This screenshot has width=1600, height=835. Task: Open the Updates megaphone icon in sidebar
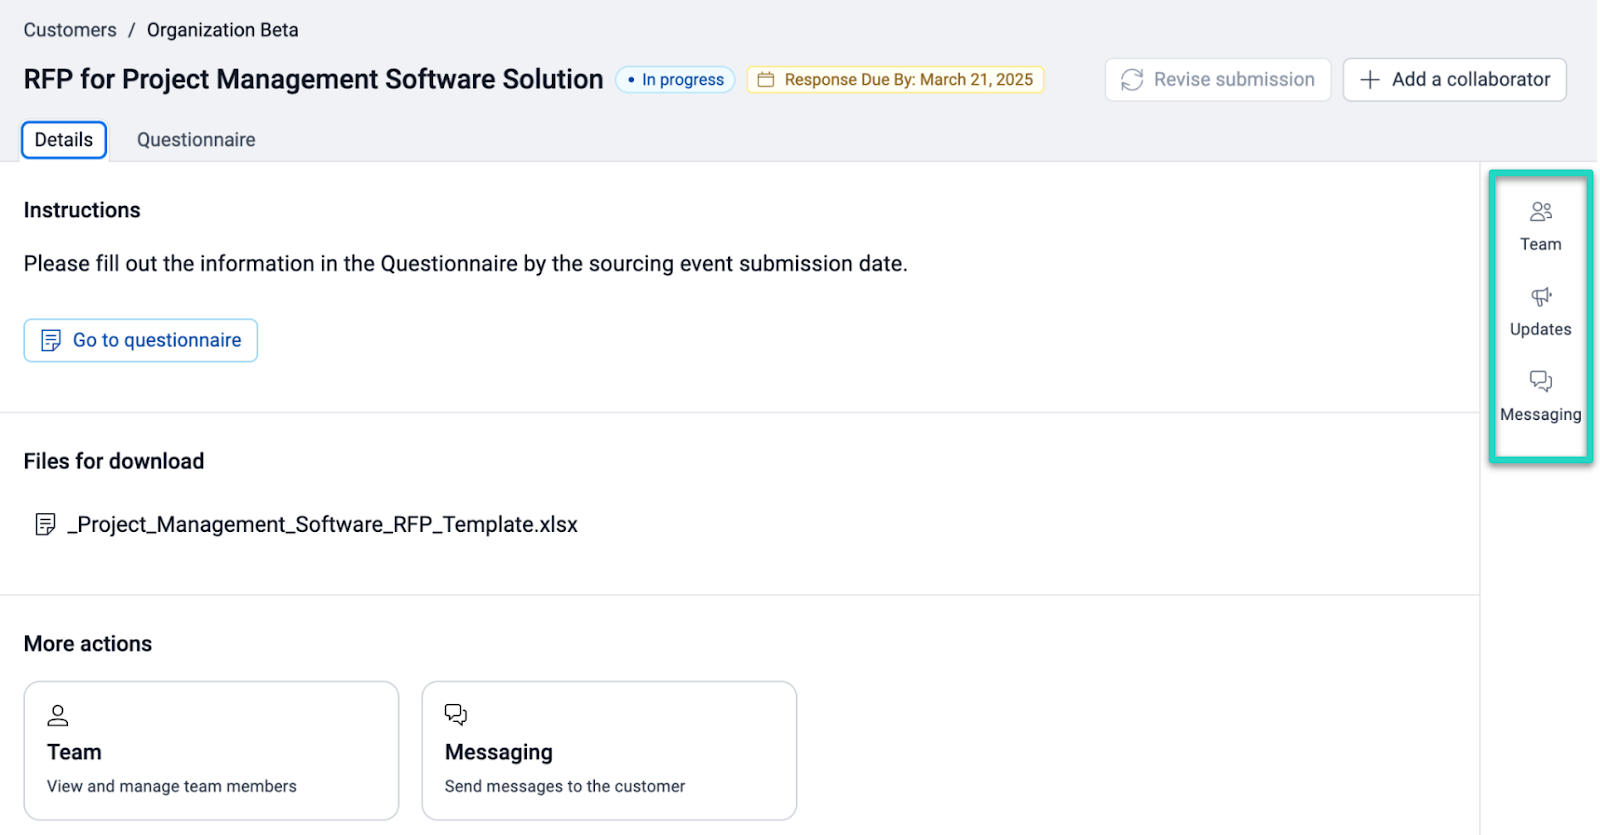coord(1540,297)
